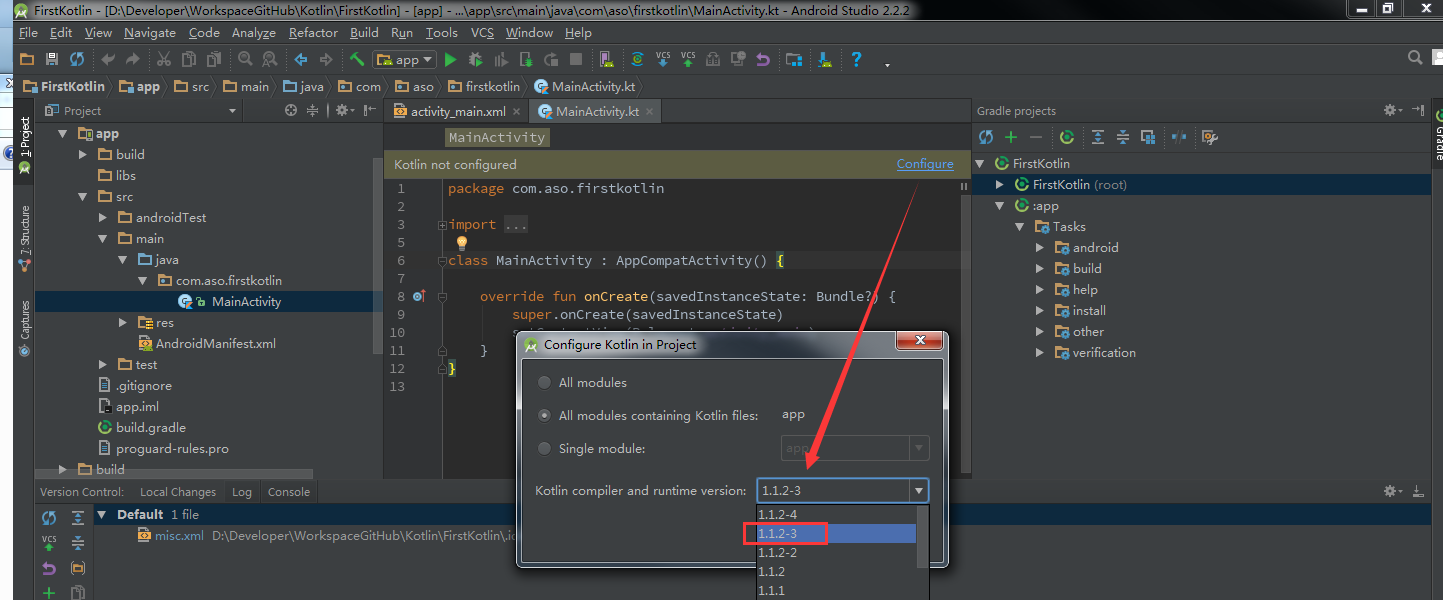Viewport: 1443px width, 600px height.
Task: Click the purple Revert icon in main toolbar
Action: (x=763, y=60)
